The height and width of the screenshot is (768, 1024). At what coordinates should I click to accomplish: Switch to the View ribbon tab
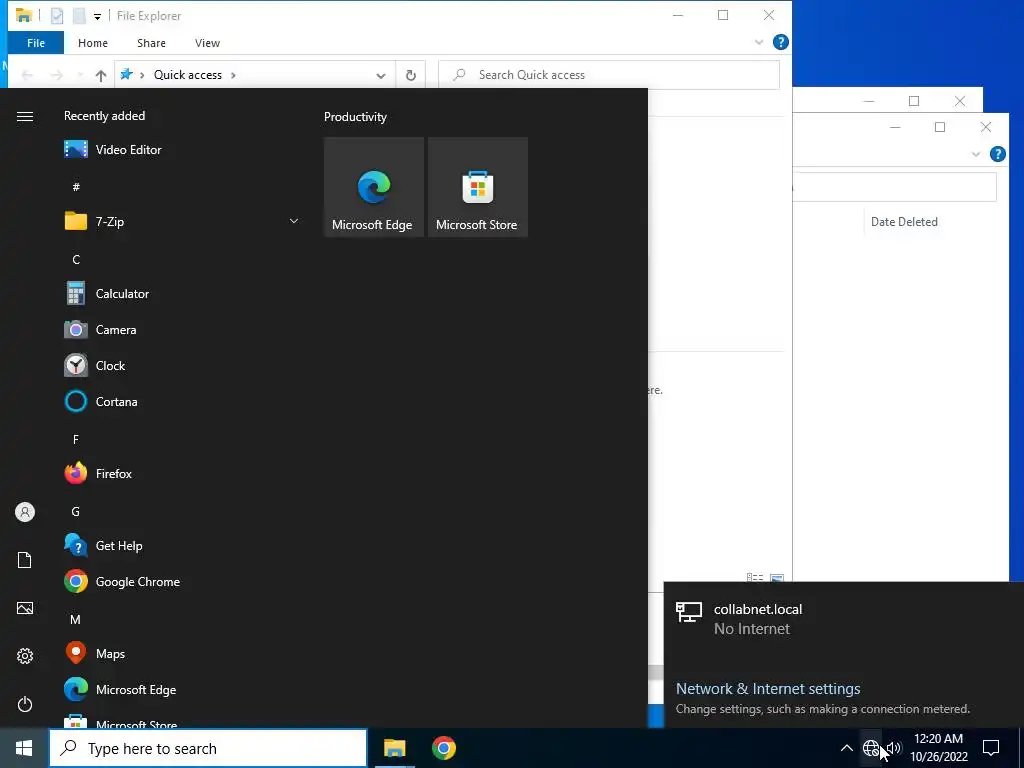[x=207, y=43]
